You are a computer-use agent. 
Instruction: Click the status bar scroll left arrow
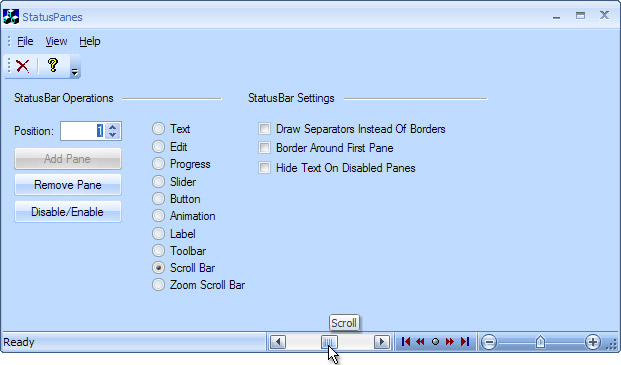click(x=278, y=342)
